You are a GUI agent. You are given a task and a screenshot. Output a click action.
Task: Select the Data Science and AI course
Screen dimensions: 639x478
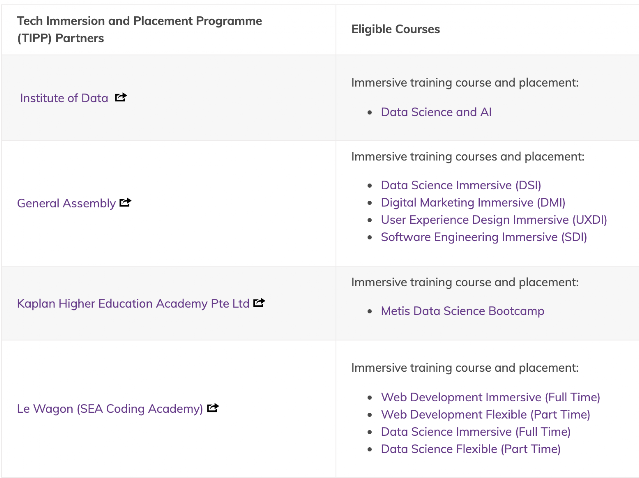point(436,112)
